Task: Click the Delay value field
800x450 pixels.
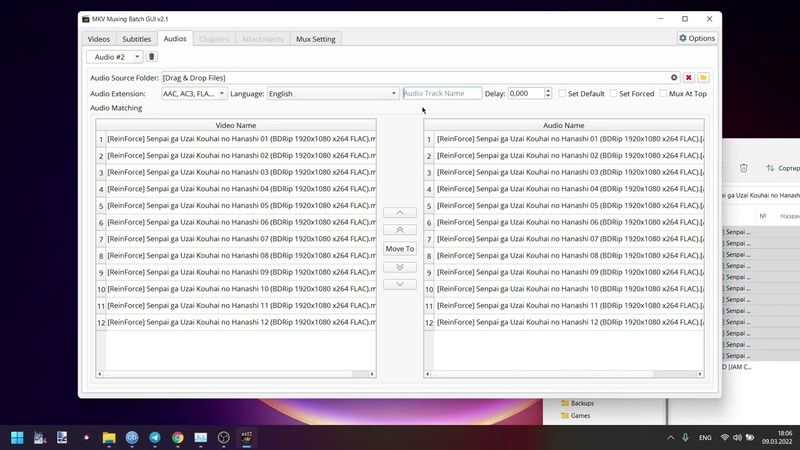Action: point(526,93)
